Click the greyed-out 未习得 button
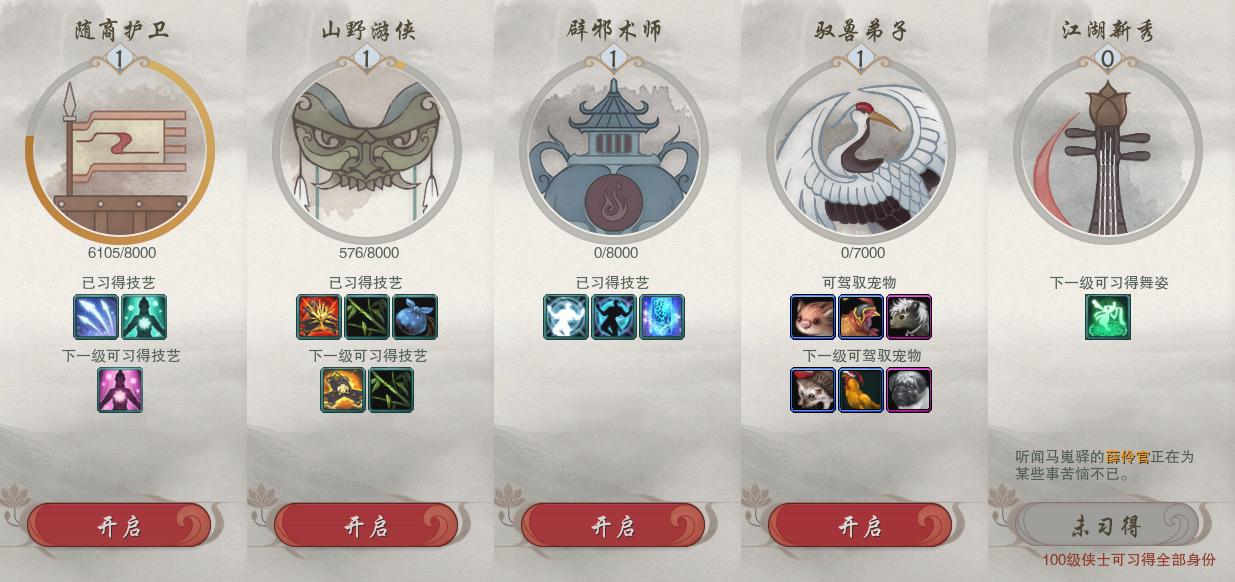This screenshot has width=1235, height=582. [x=1107, y=526]
